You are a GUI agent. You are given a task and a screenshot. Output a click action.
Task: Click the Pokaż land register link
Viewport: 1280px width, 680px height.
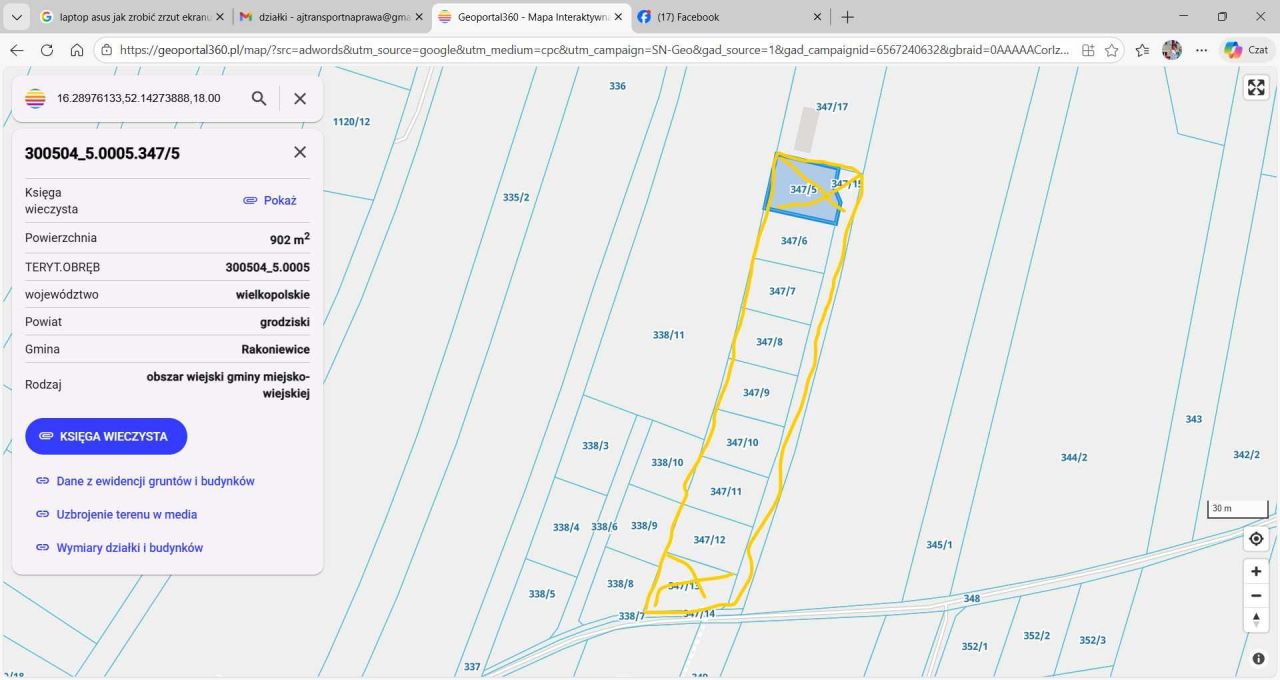(x=270, y=200)
